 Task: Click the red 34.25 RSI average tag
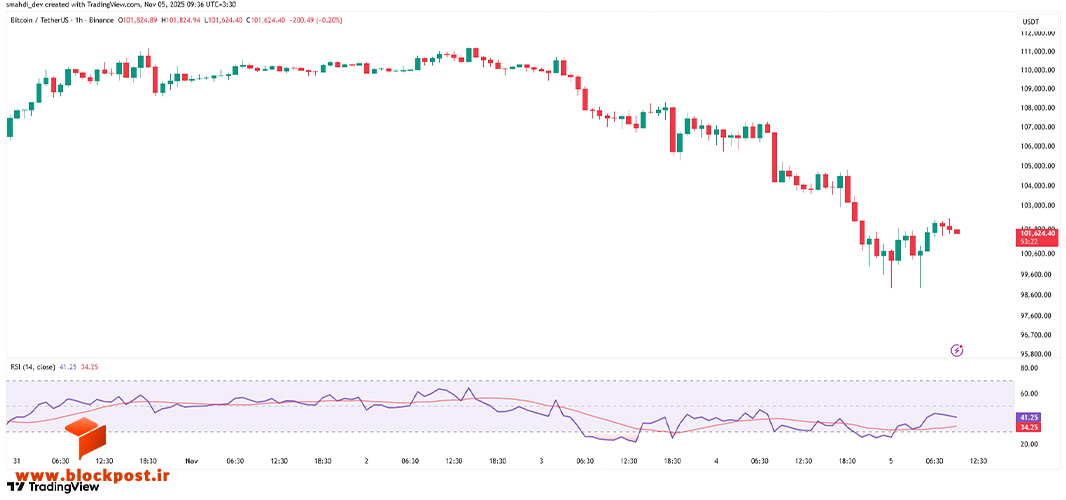point(1027,427)
